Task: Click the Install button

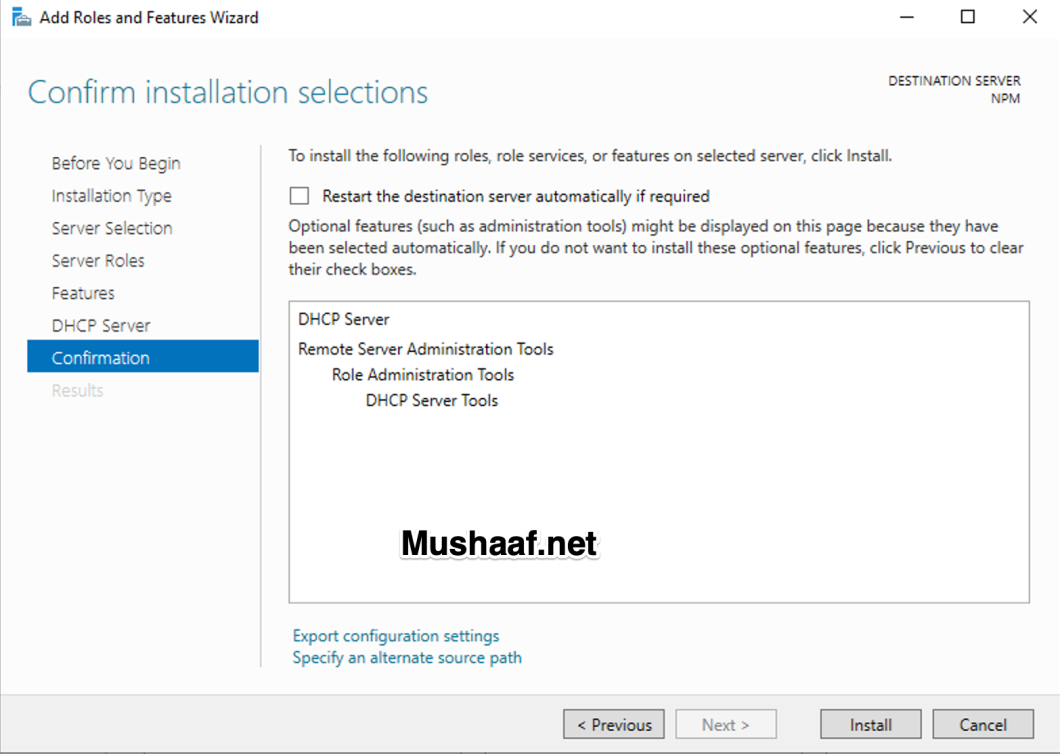Action: (x=869, y=724)
